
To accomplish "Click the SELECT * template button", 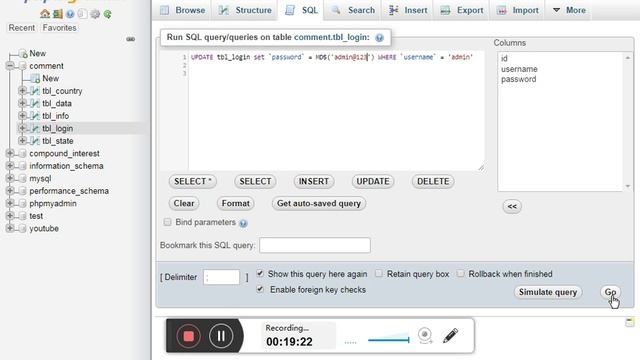I will [193, 181].
